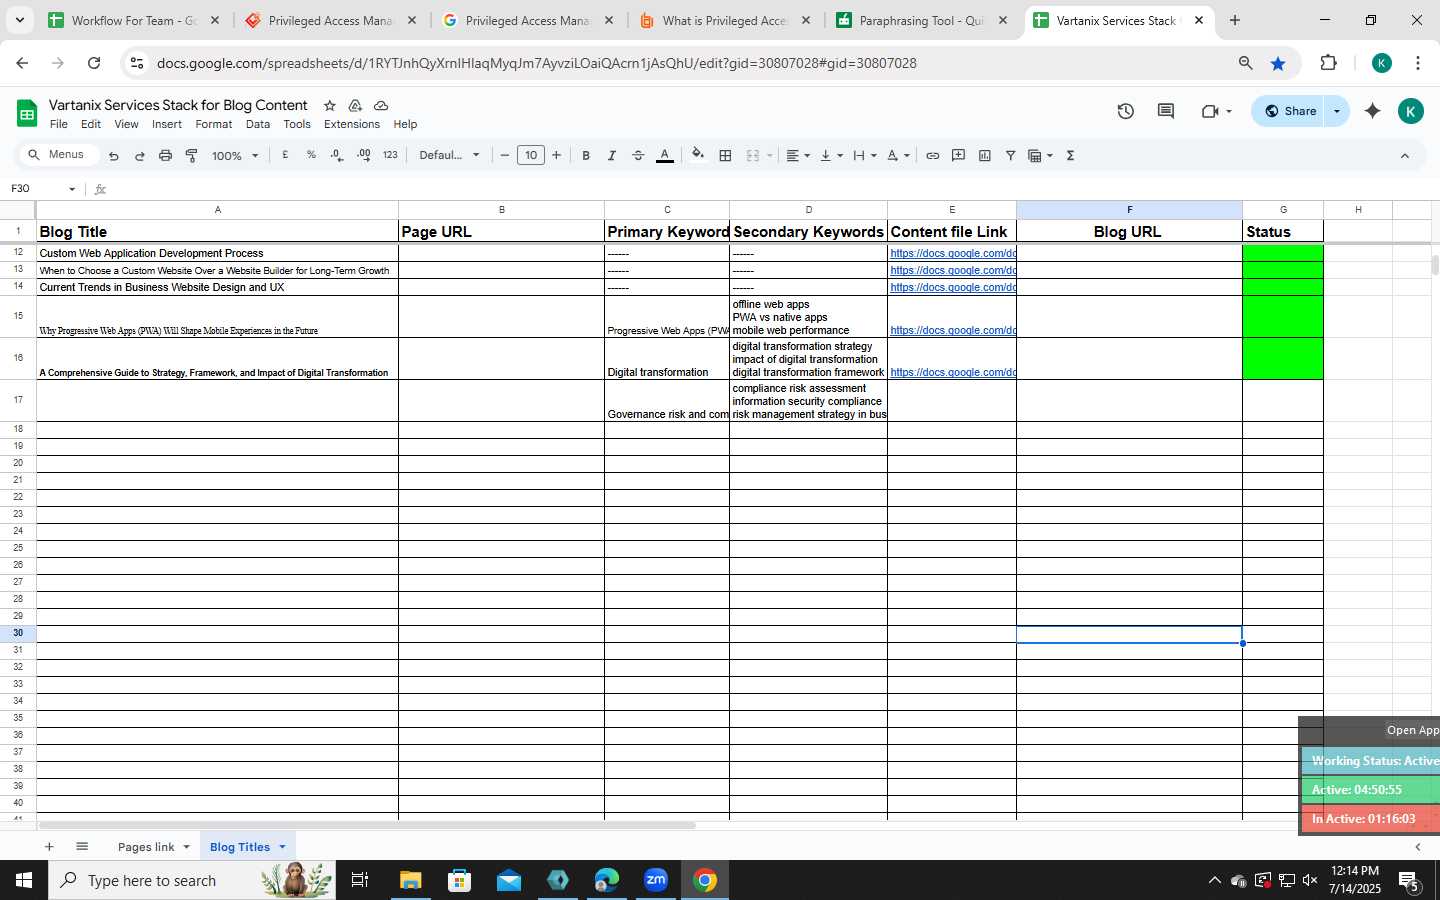Toggle bold formatting

[x=586, y=156]
